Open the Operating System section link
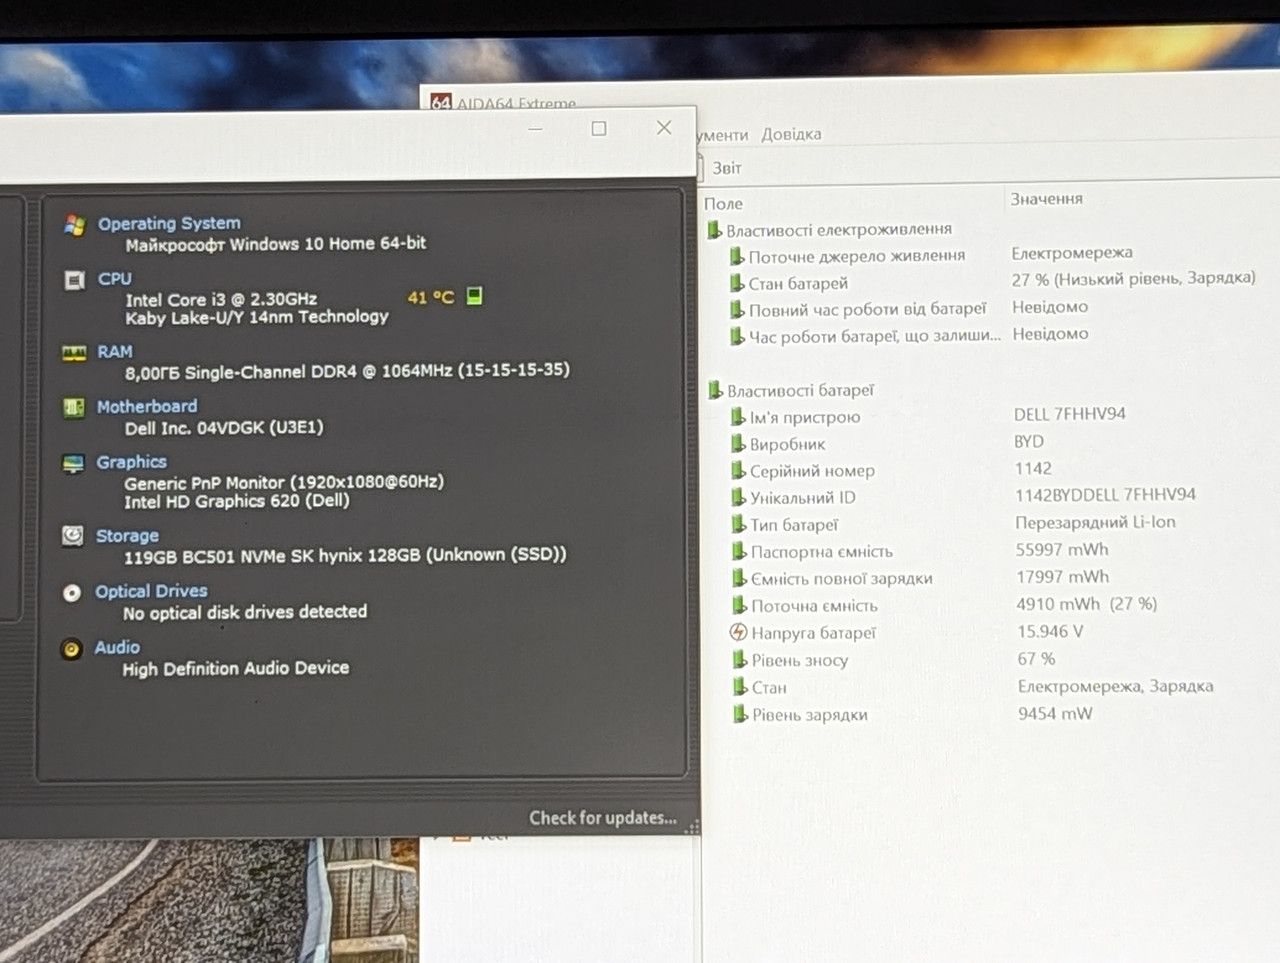 coord(169,223)
